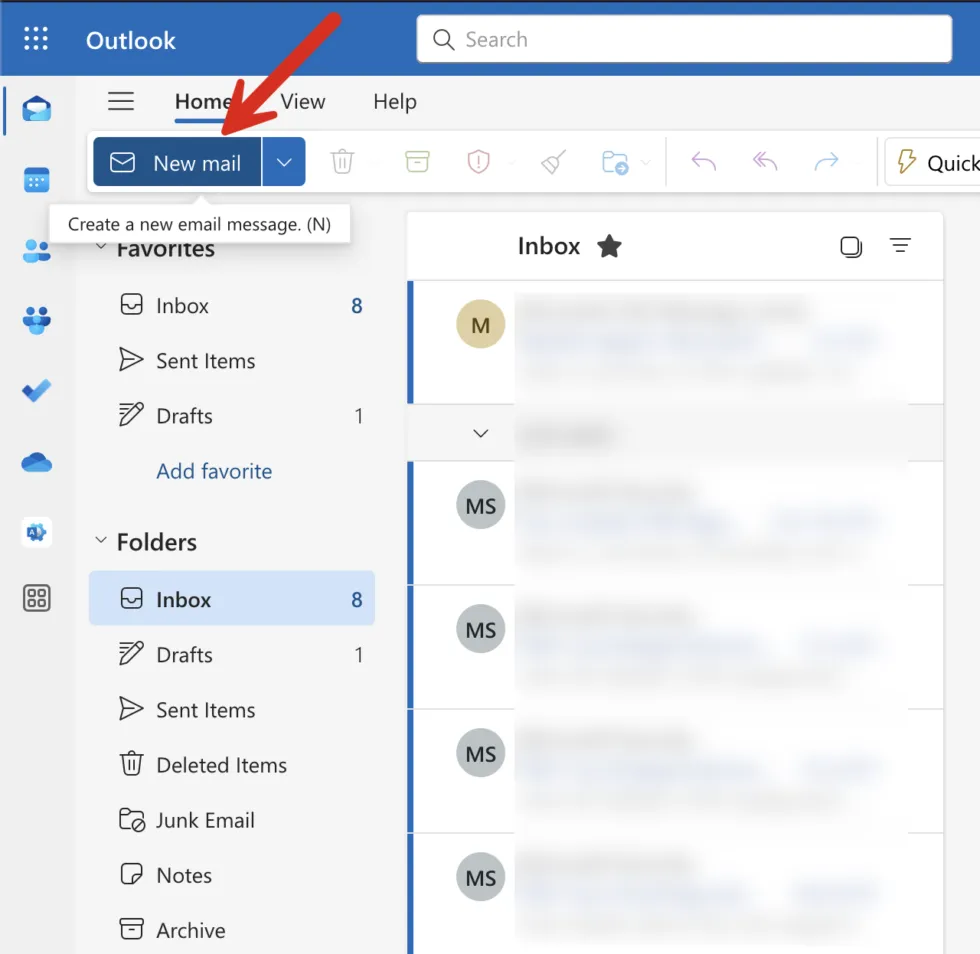Open Drafts under Folders
Screen dimensions: 980x954
(232, 655)
